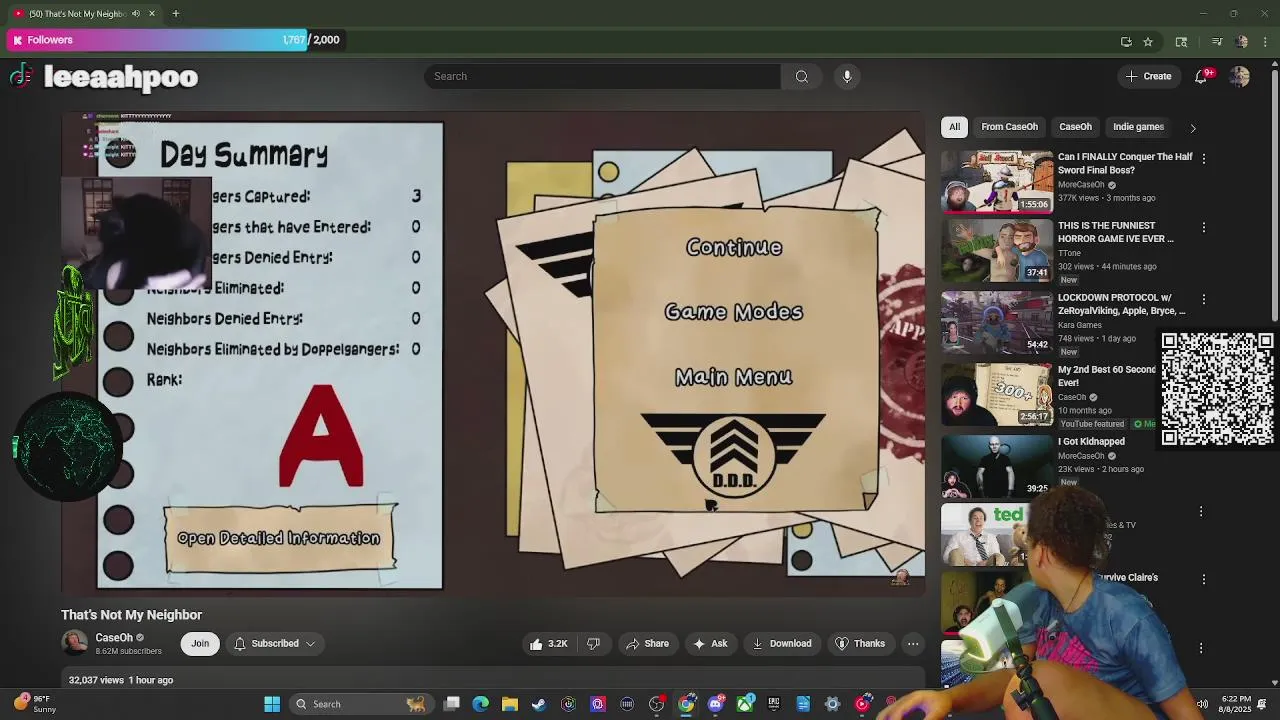Open Windows Settings gear on taskbar
The width and height of the screenshot is (1280, 720).
tap(832, 704)
